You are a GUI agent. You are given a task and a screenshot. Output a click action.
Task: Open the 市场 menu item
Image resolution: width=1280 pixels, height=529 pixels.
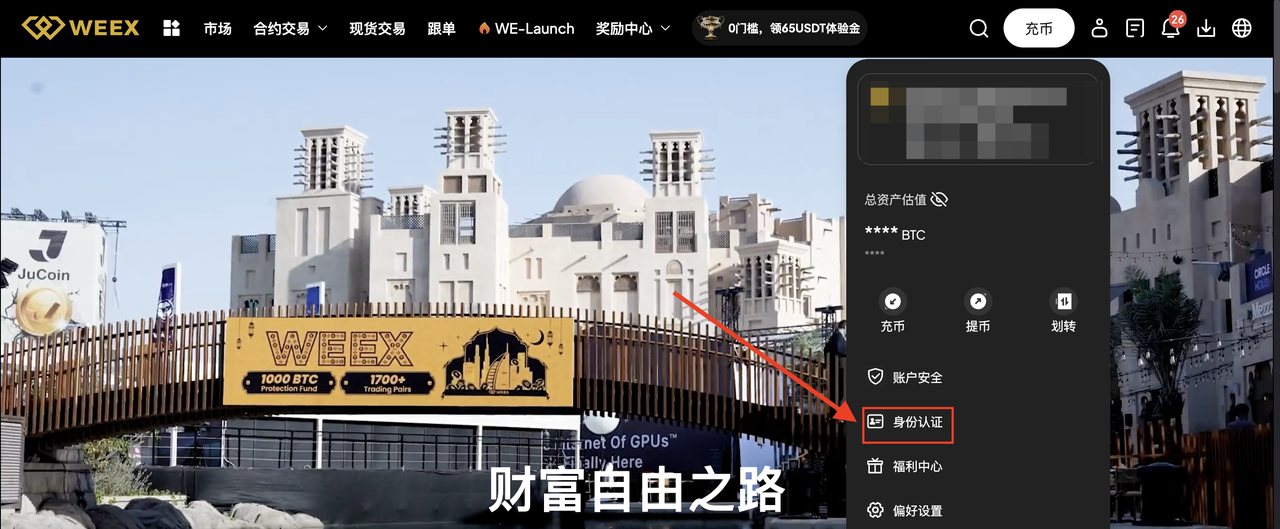(217, 28)
